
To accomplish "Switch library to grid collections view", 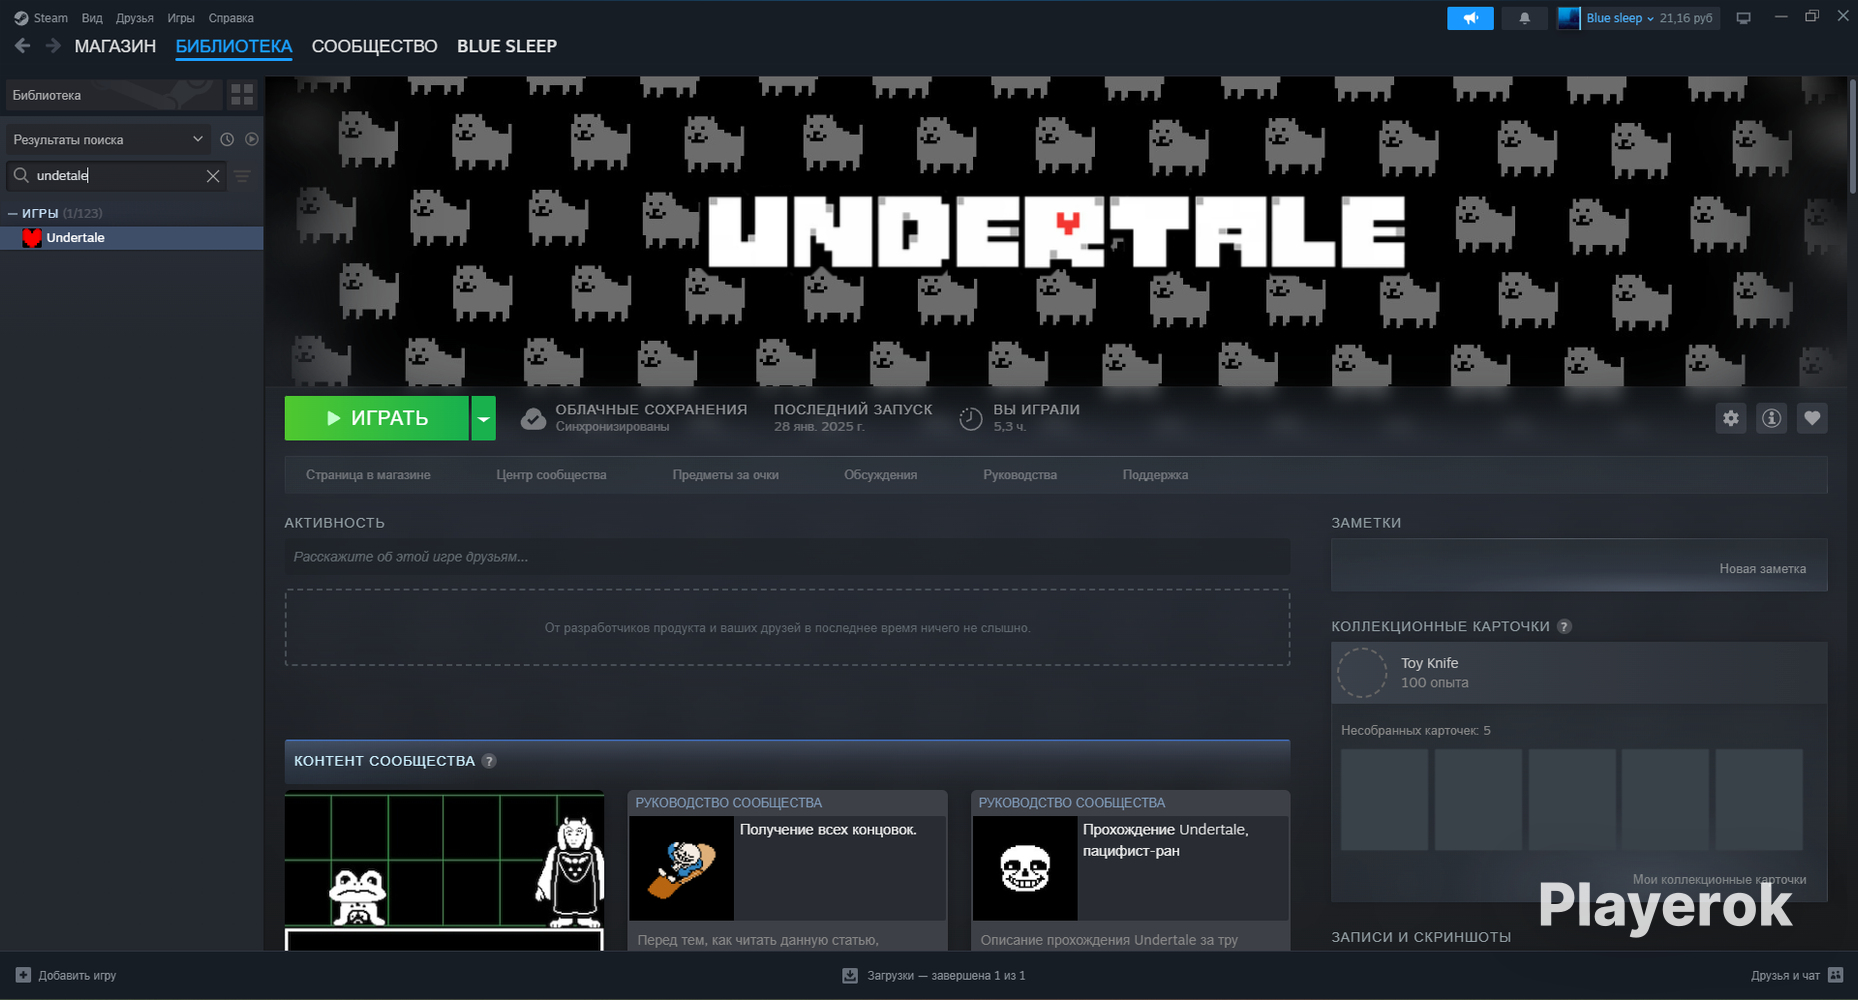I will point(242,95).
